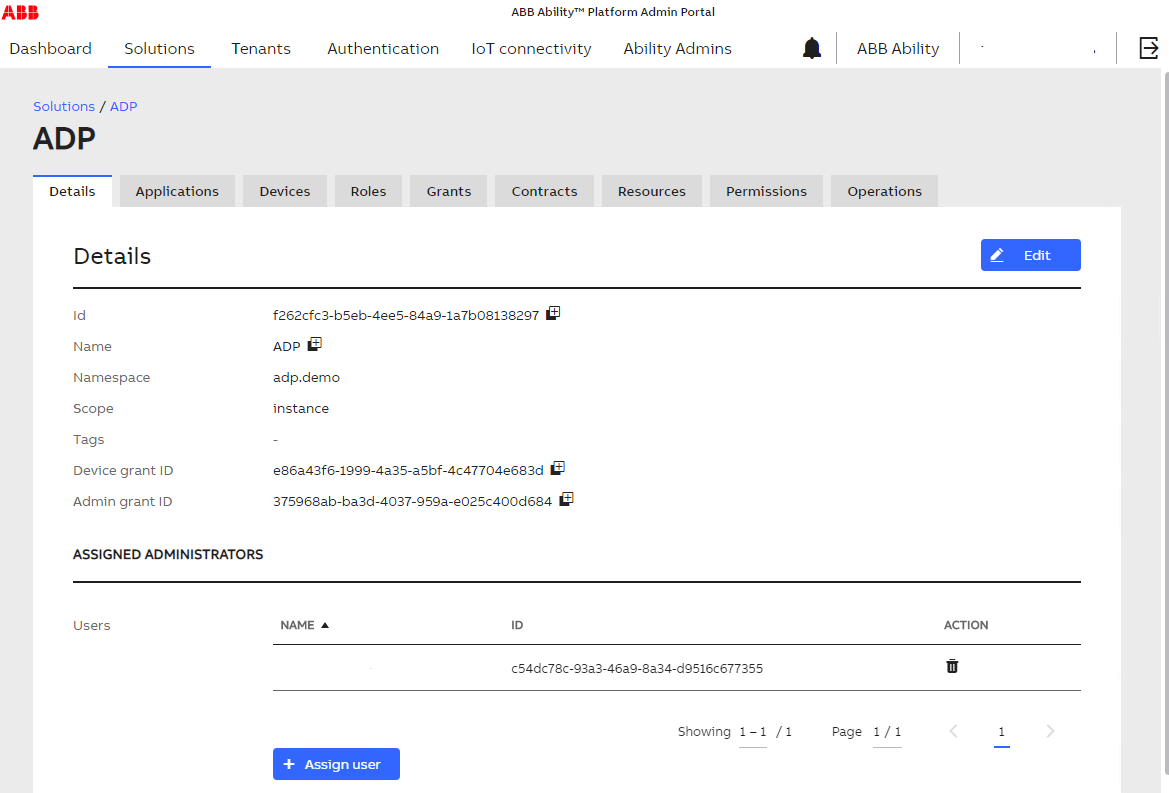Image resolution: width=1169 pixels, height=793 pixels.
Task: Delete the assigned administrator with trash icon
Action: coord(952,666)
